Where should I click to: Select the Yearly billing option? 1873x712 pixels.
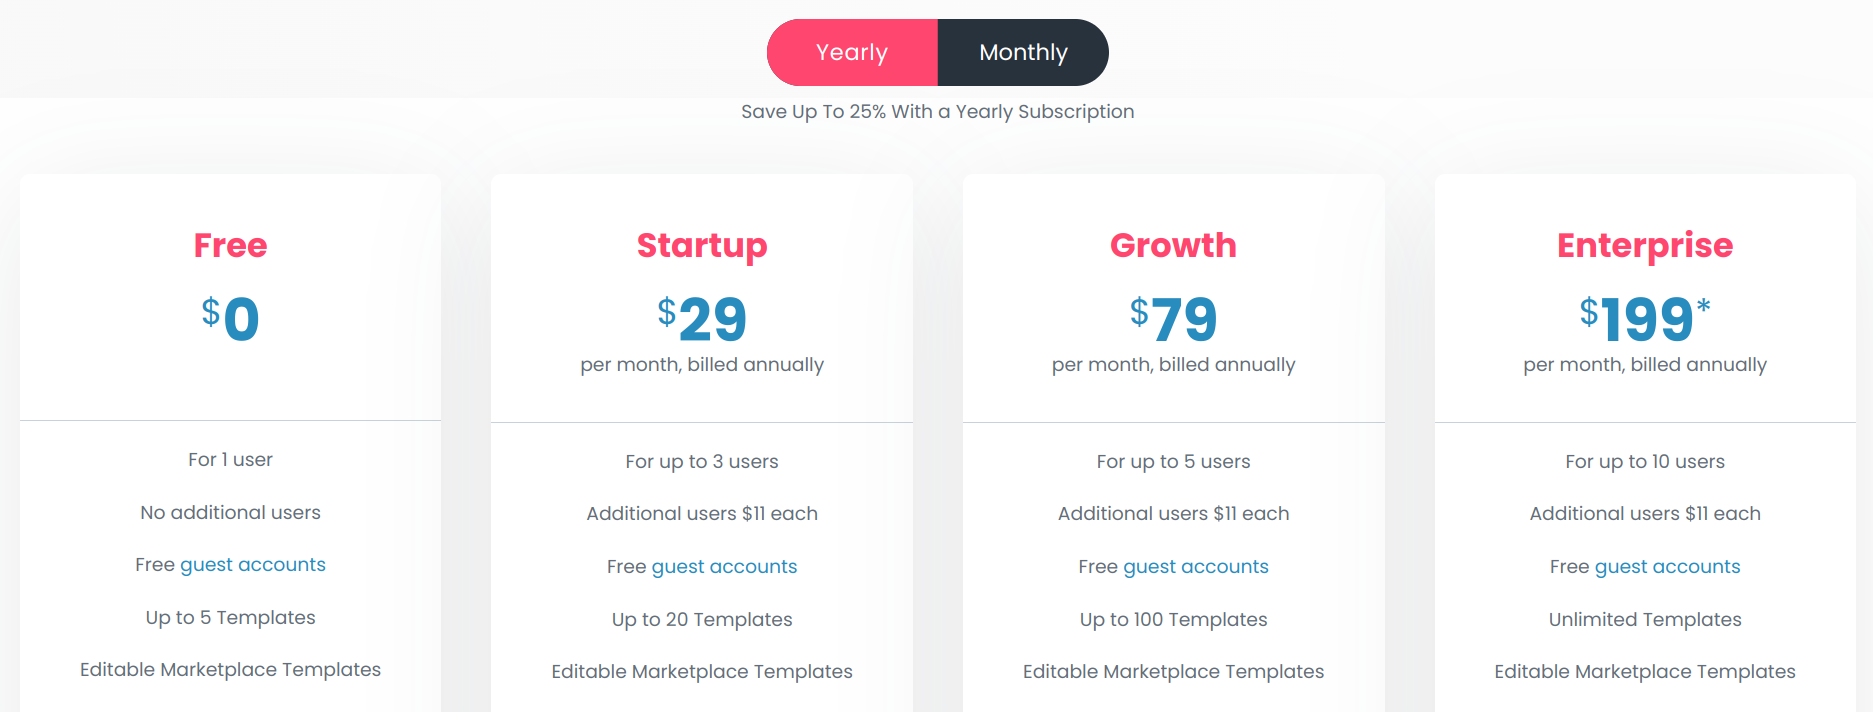pos(852,52)
